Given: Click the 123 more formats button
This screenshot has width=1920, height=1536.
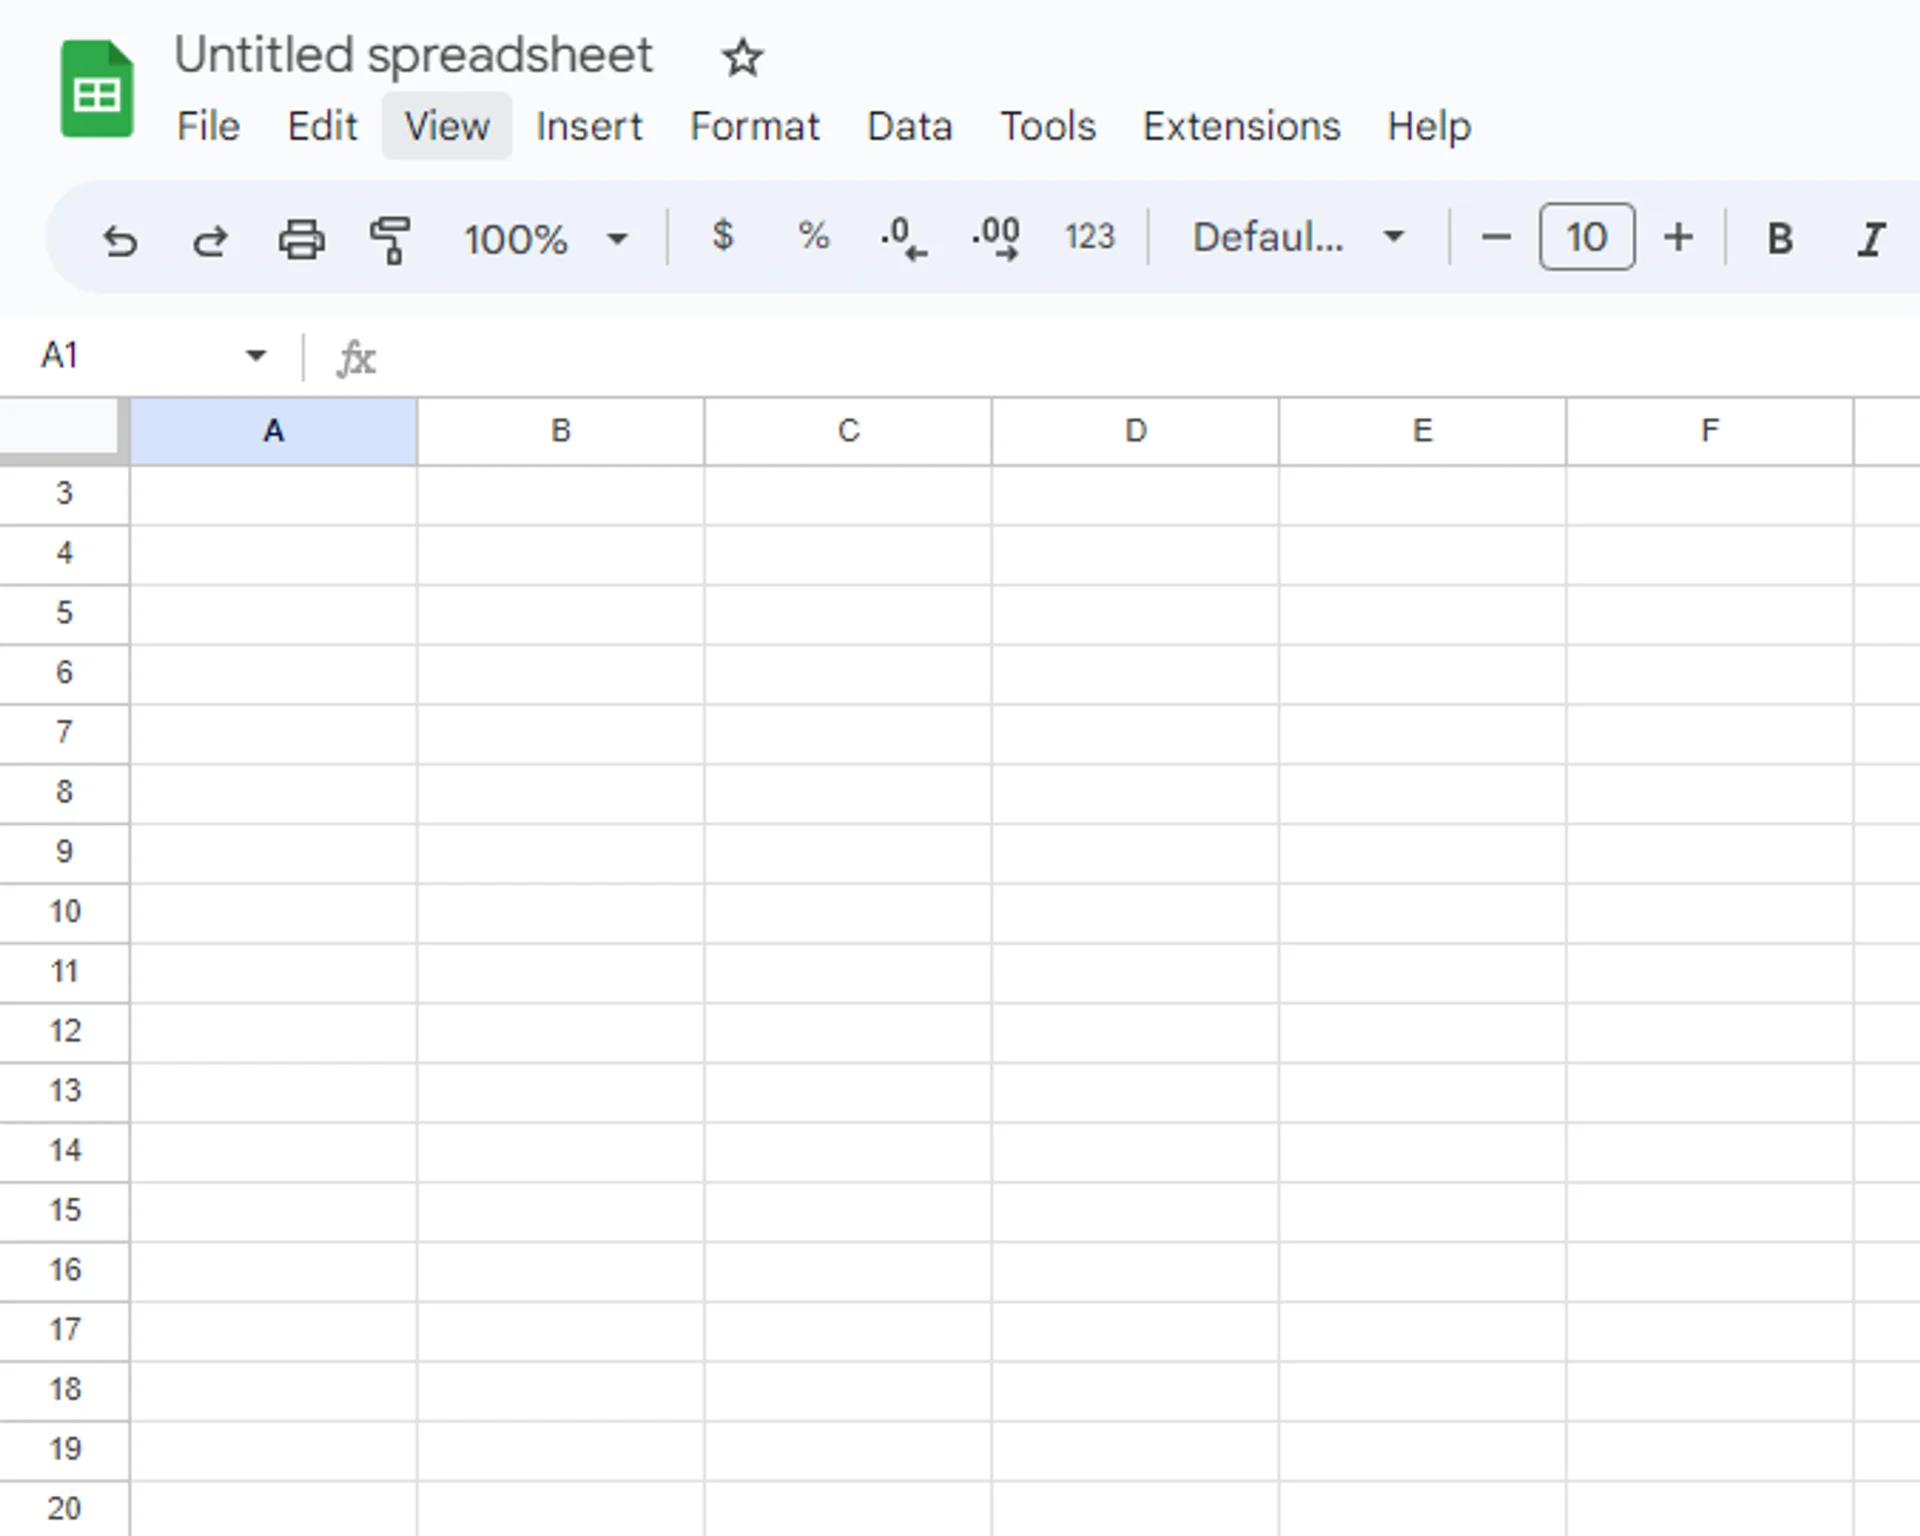Looking at the screenshot, I should (x=1089, y=237).
